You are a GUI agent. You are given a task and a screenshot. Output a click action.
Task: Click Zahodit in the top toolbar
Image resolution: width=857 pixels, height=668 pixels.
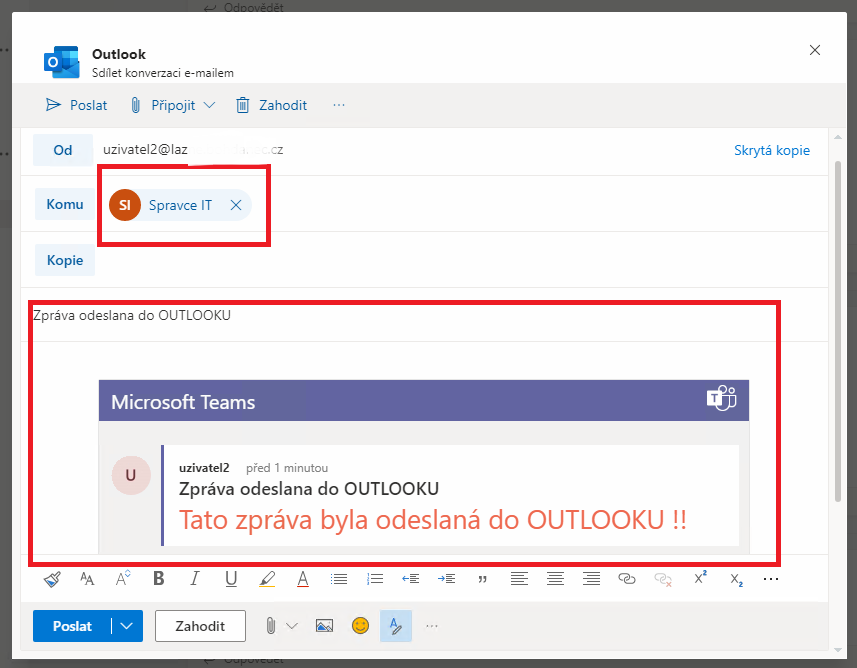tap(272, 105)
